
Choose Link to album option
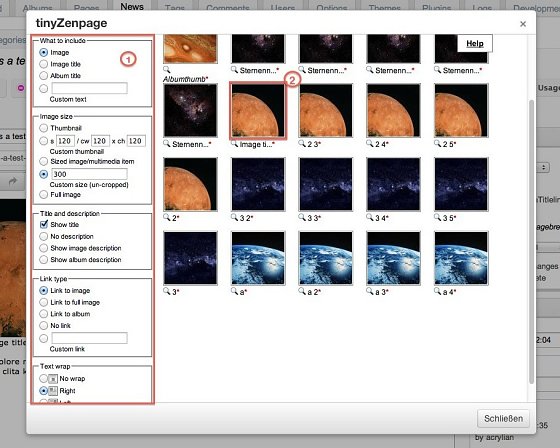pyautogui.click(x=44, y=314)
